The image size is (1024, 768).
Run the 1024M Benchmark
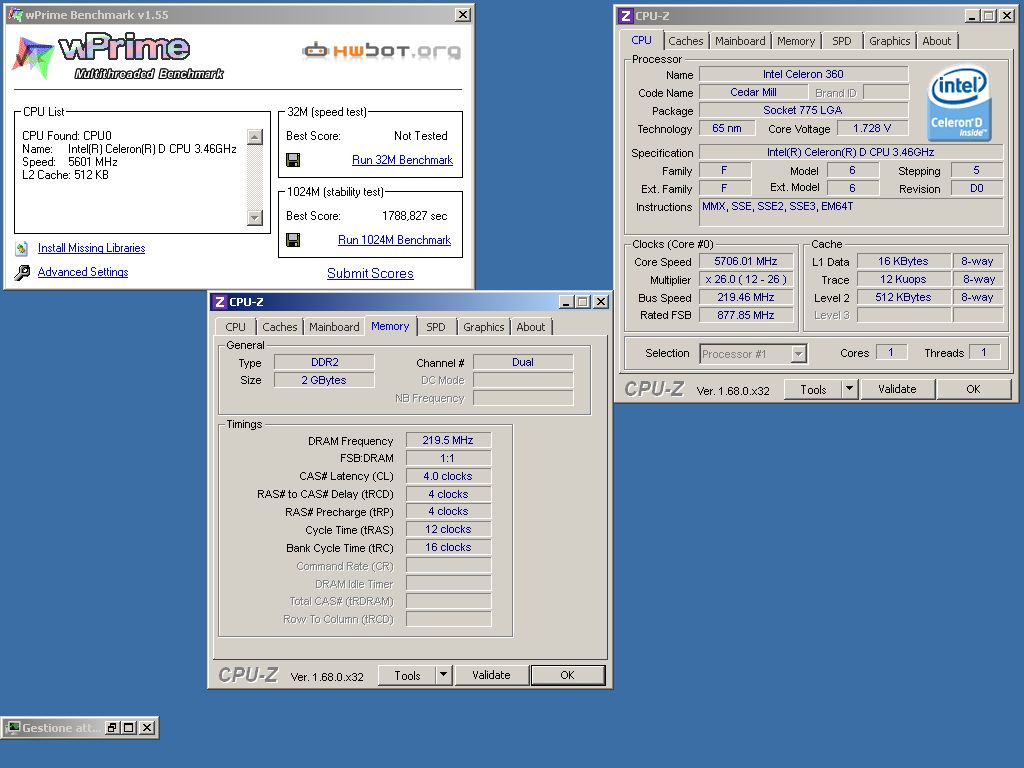click(x=394, y=240)
